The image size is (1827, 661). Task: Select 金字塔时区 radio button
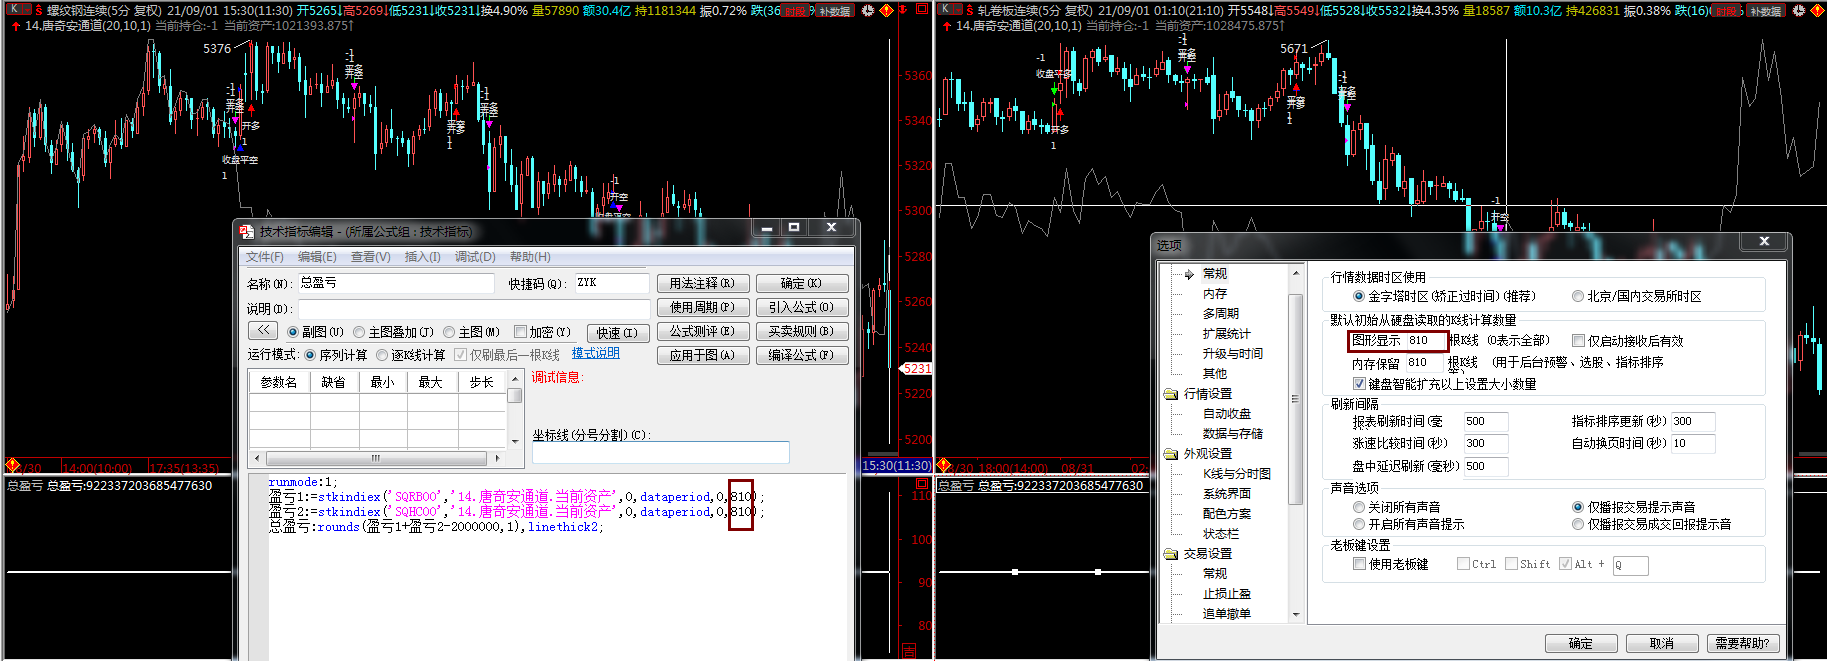1359,297
